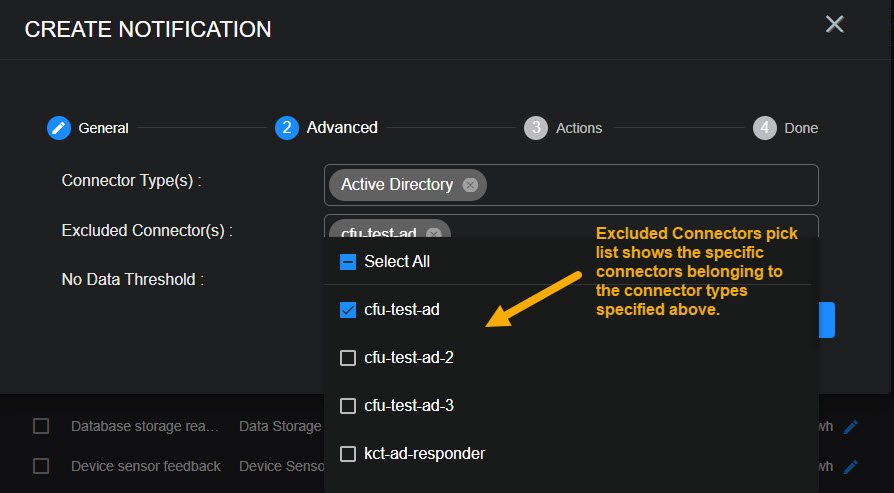
Task: Select step 4 Done circle
Action: pyautogui.click(x=765, y=128)
